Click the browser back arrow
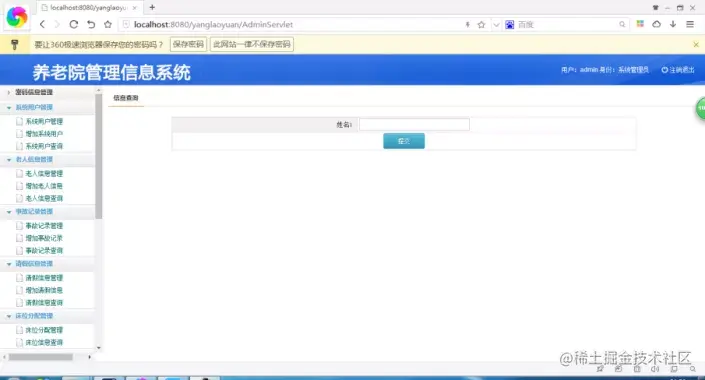 click(x=42, y=24)
